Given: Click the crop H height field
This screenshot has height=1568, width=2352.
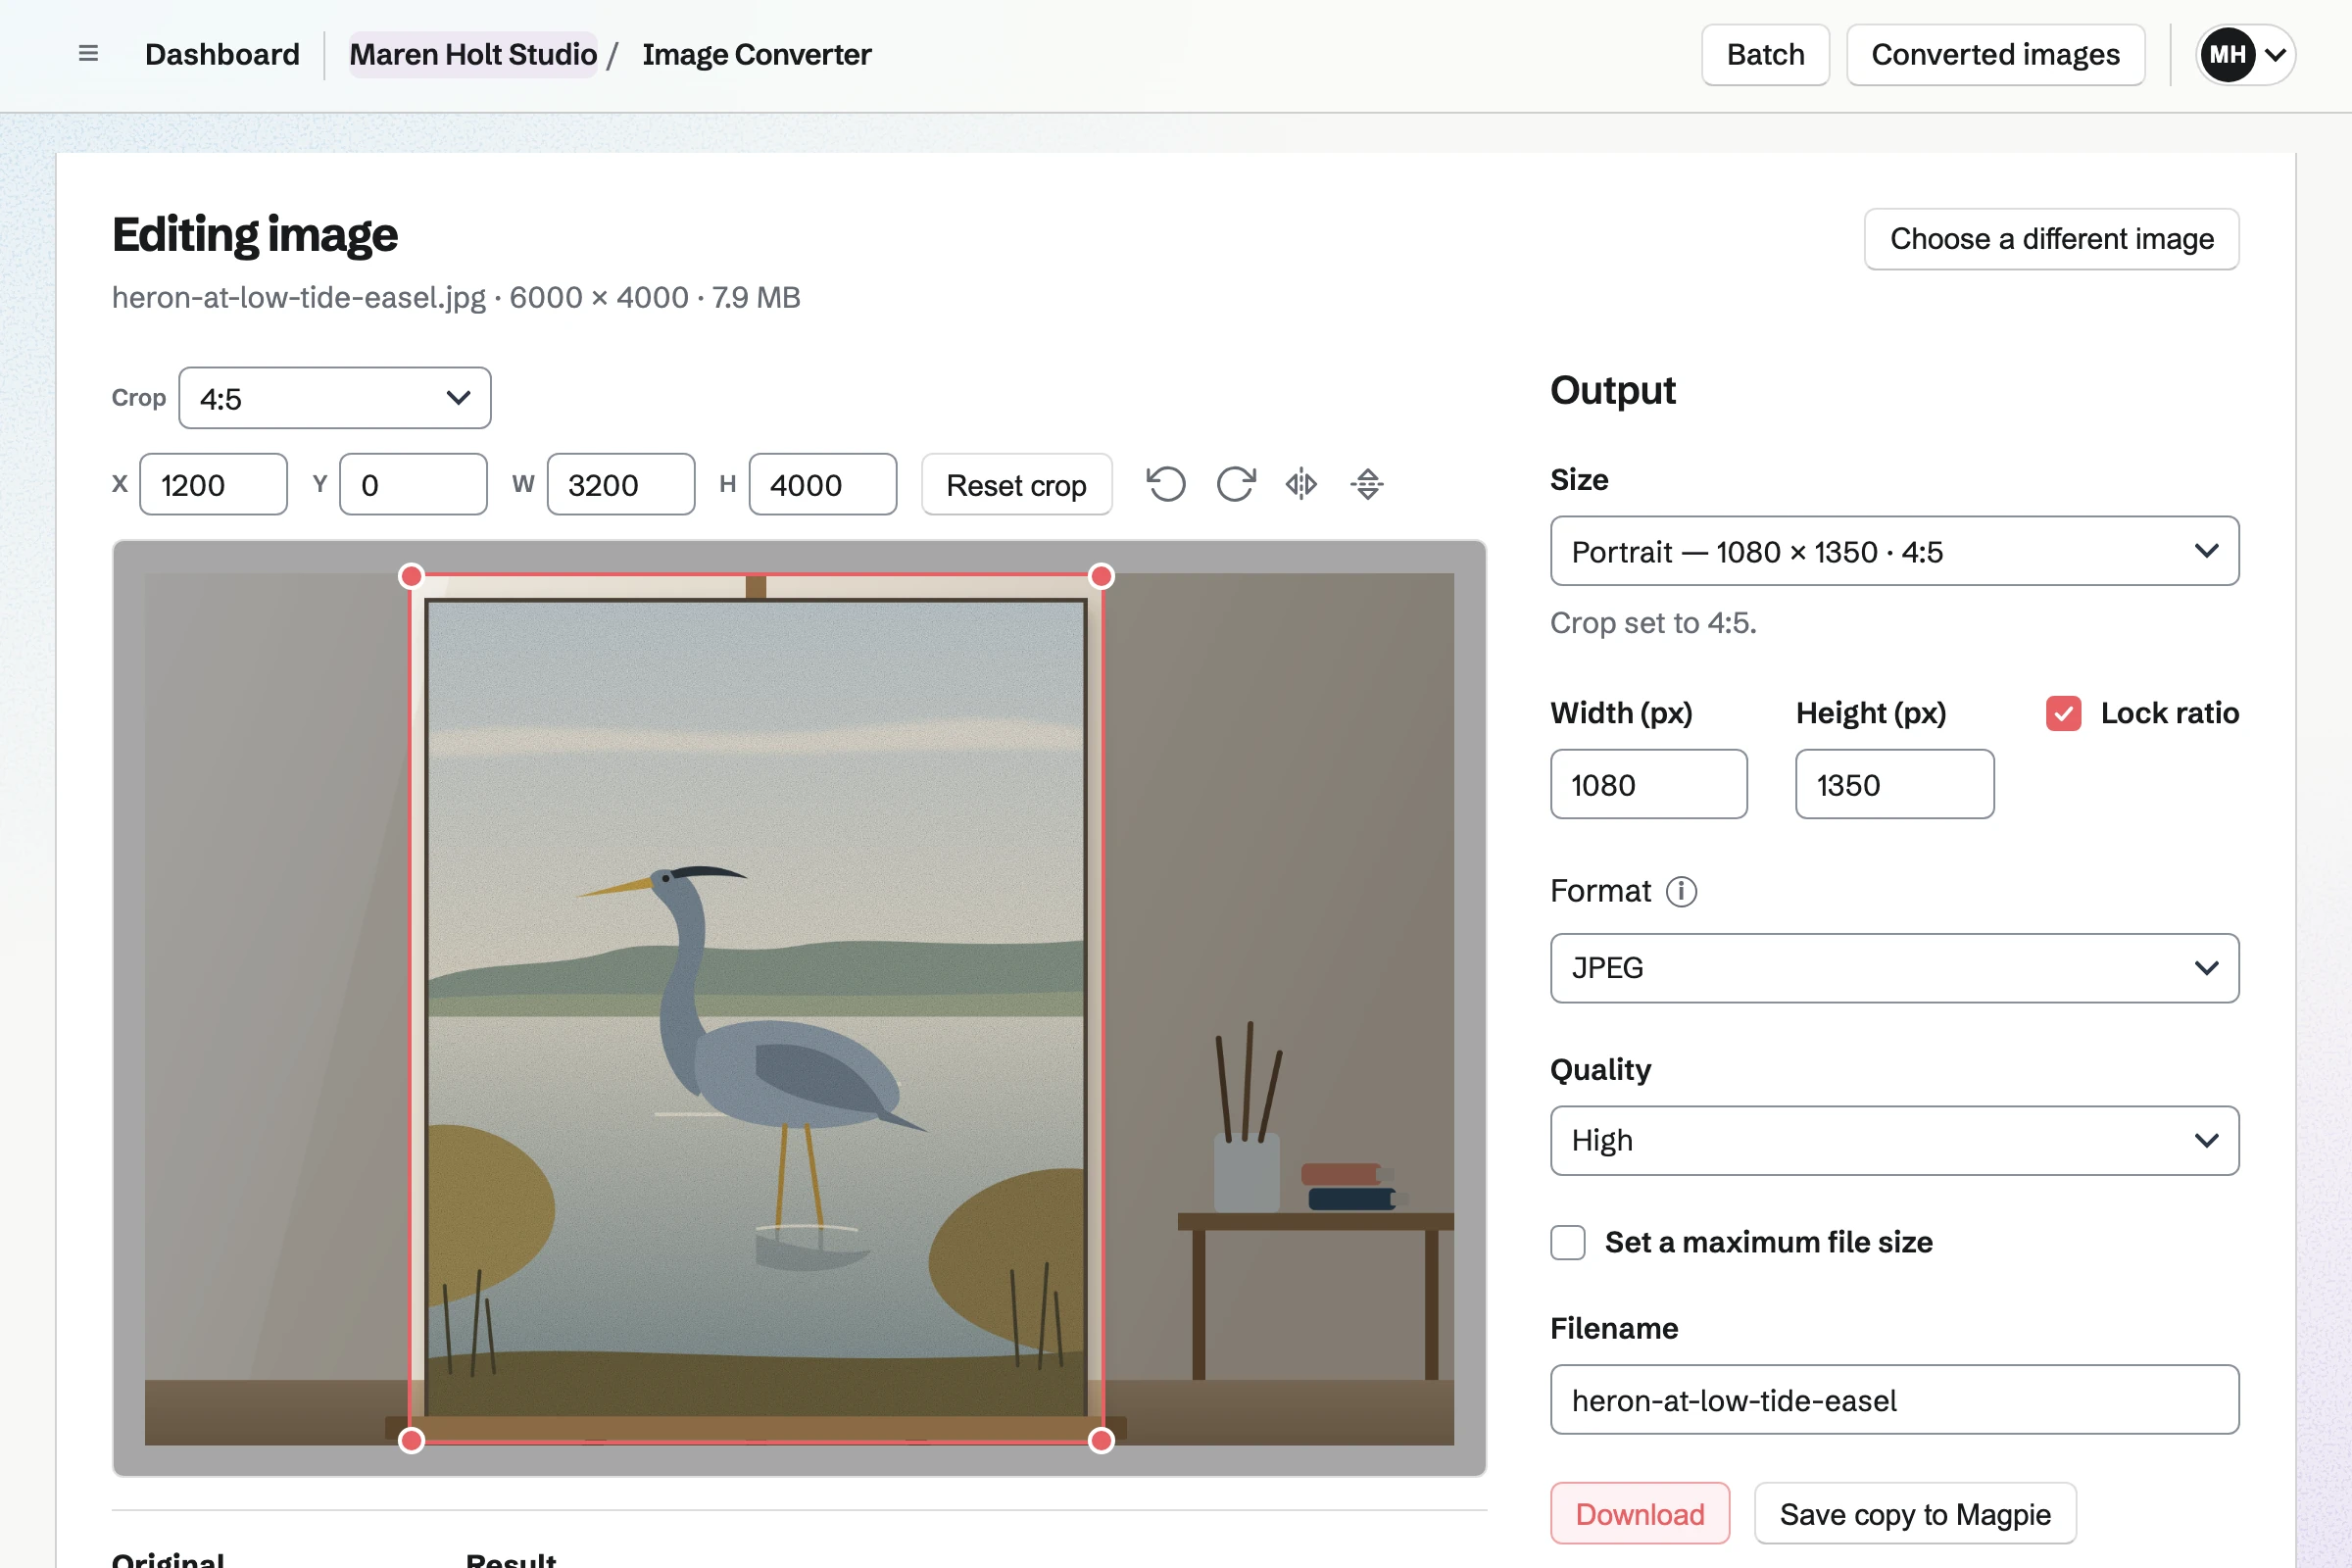Looking at the screenshot, I should 822,485.
